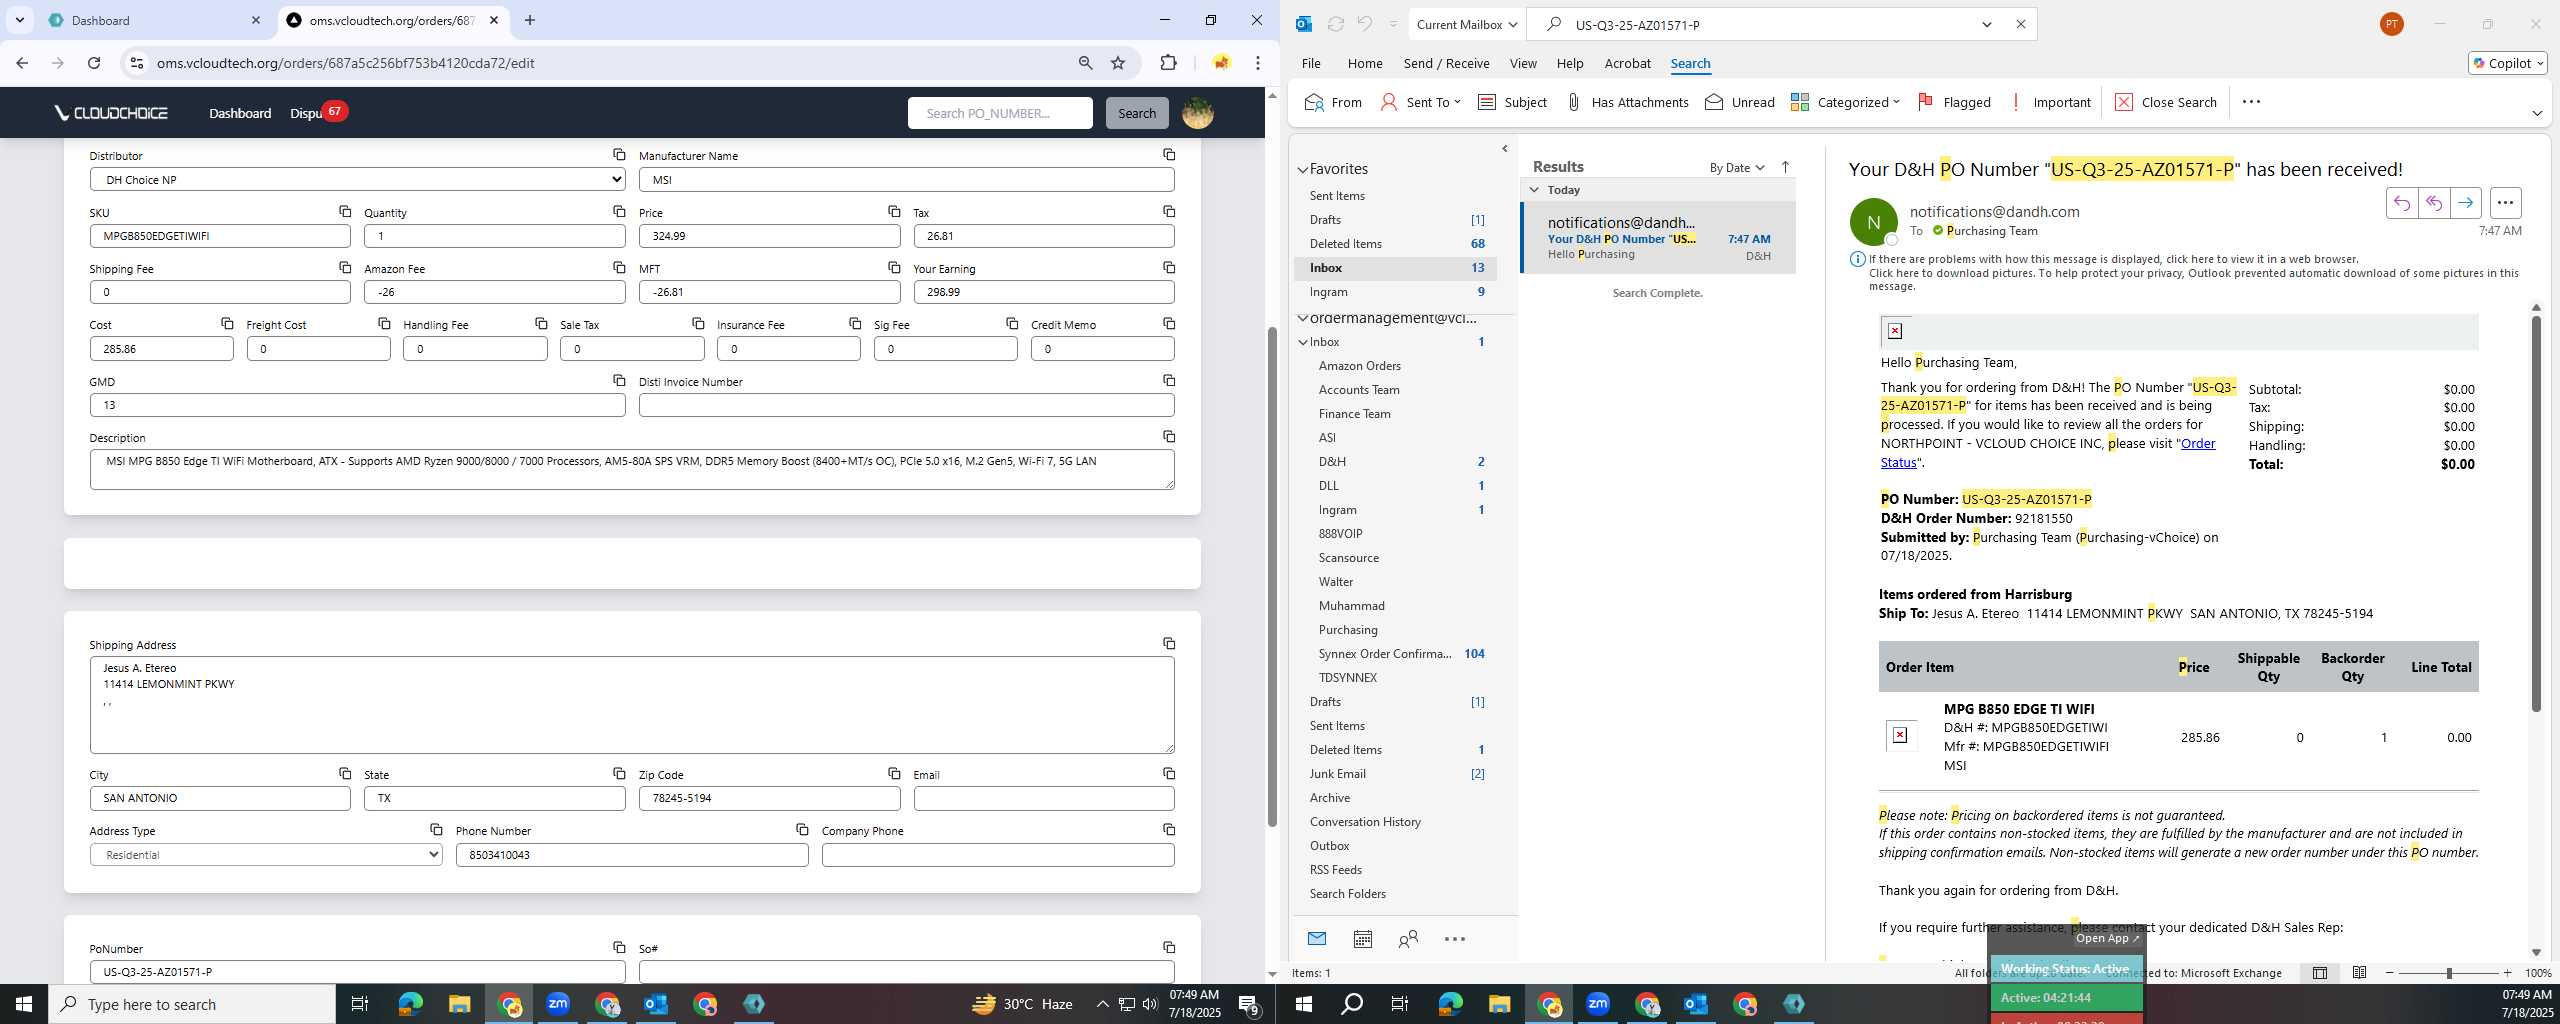Copy the Distributor field value
The image size is (2560, 1024).
pyautogui.click(x=619, y=155)
